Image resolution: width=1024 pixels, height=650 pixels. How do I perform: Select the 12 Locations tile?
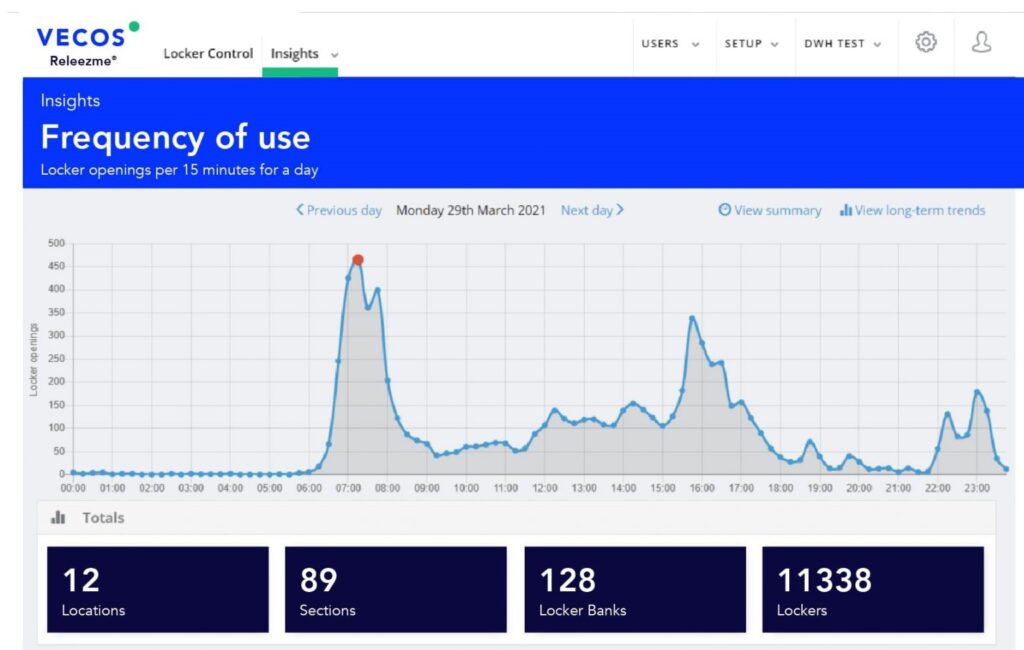click(157, 589)
